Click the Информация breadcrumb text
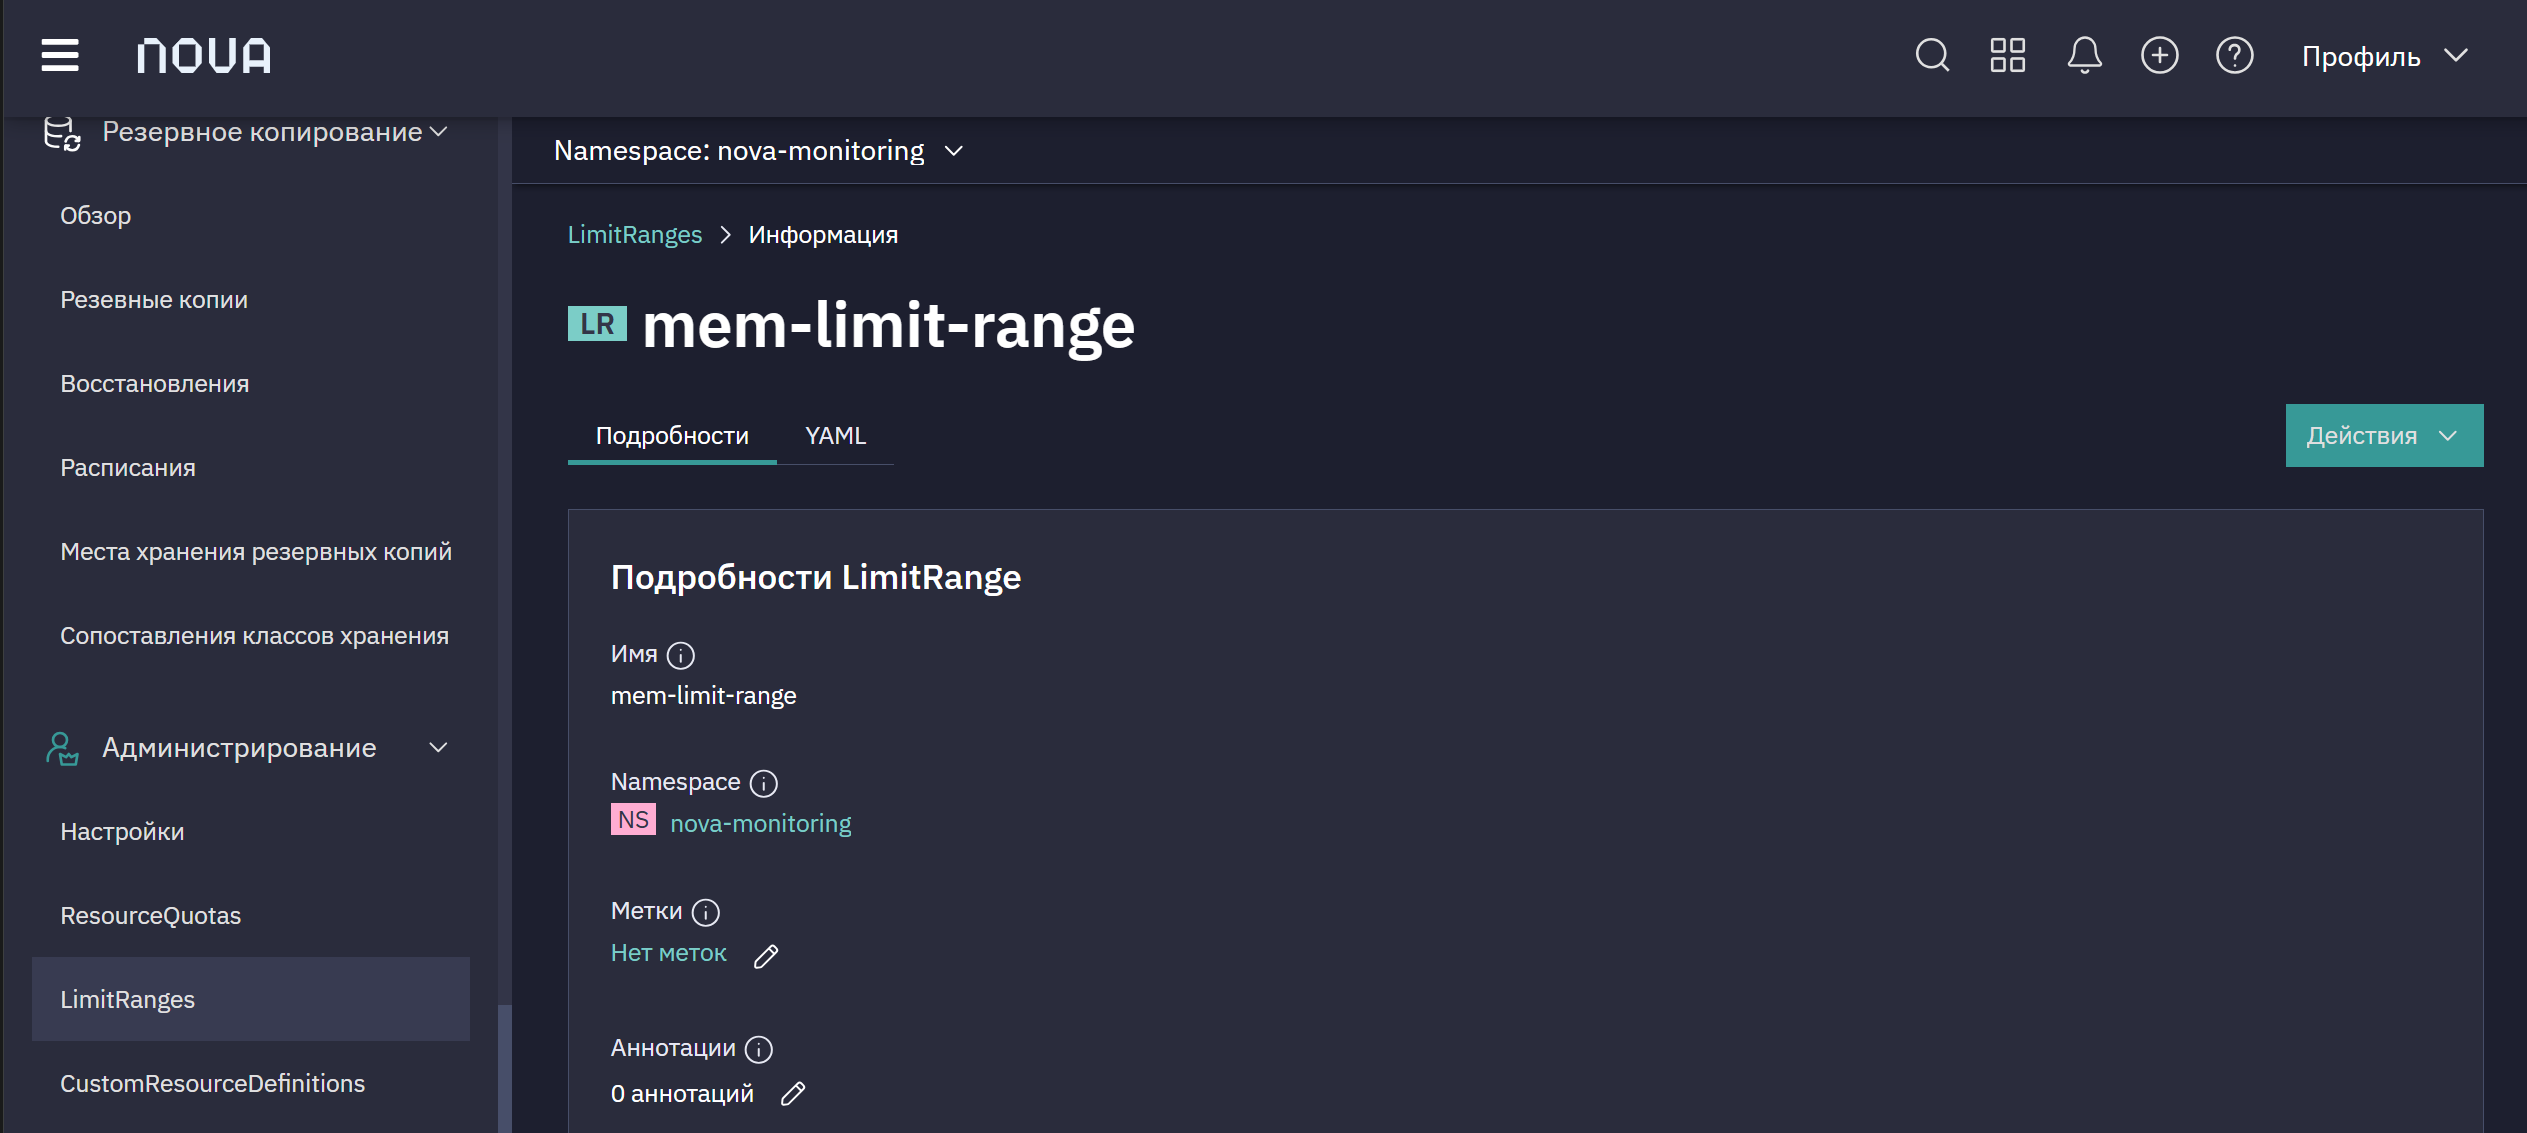 tap(823, 235)
